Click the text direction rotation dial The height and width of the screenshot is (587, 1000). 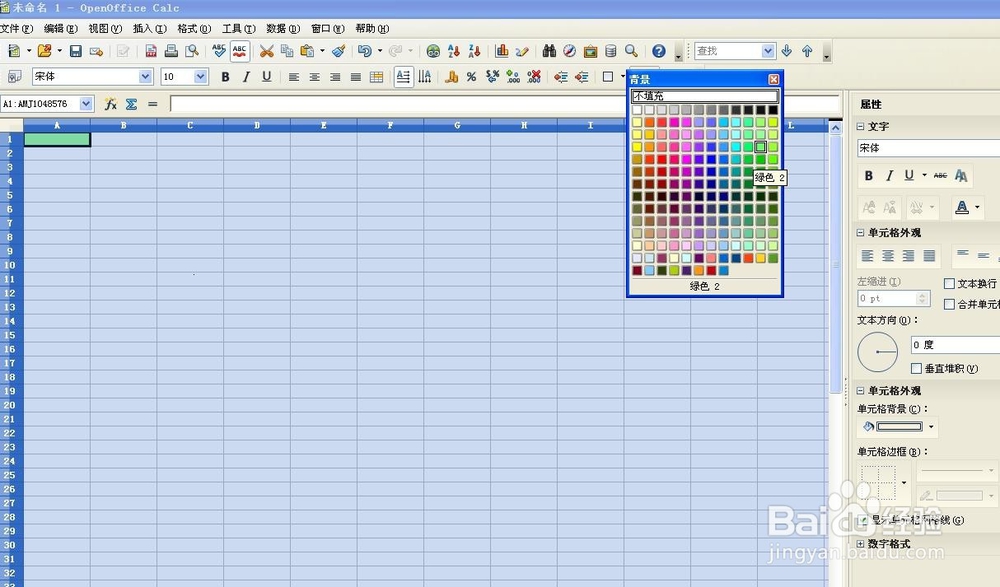pos(878,352)
